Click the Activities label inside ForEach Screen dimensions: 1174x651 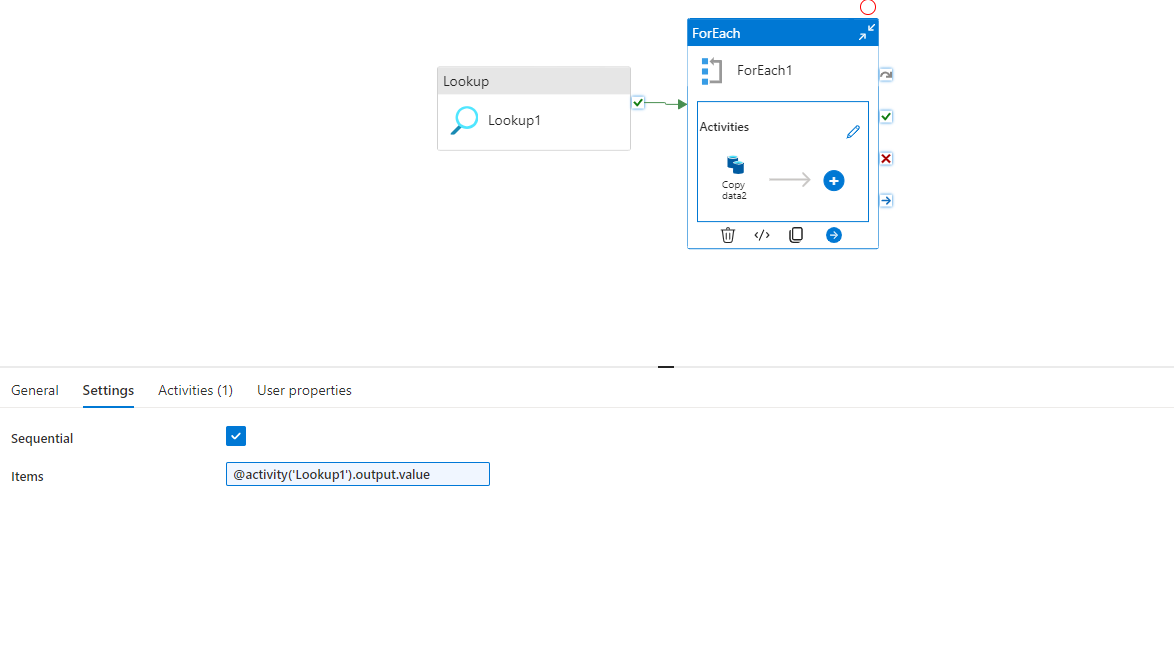point(724,127)
